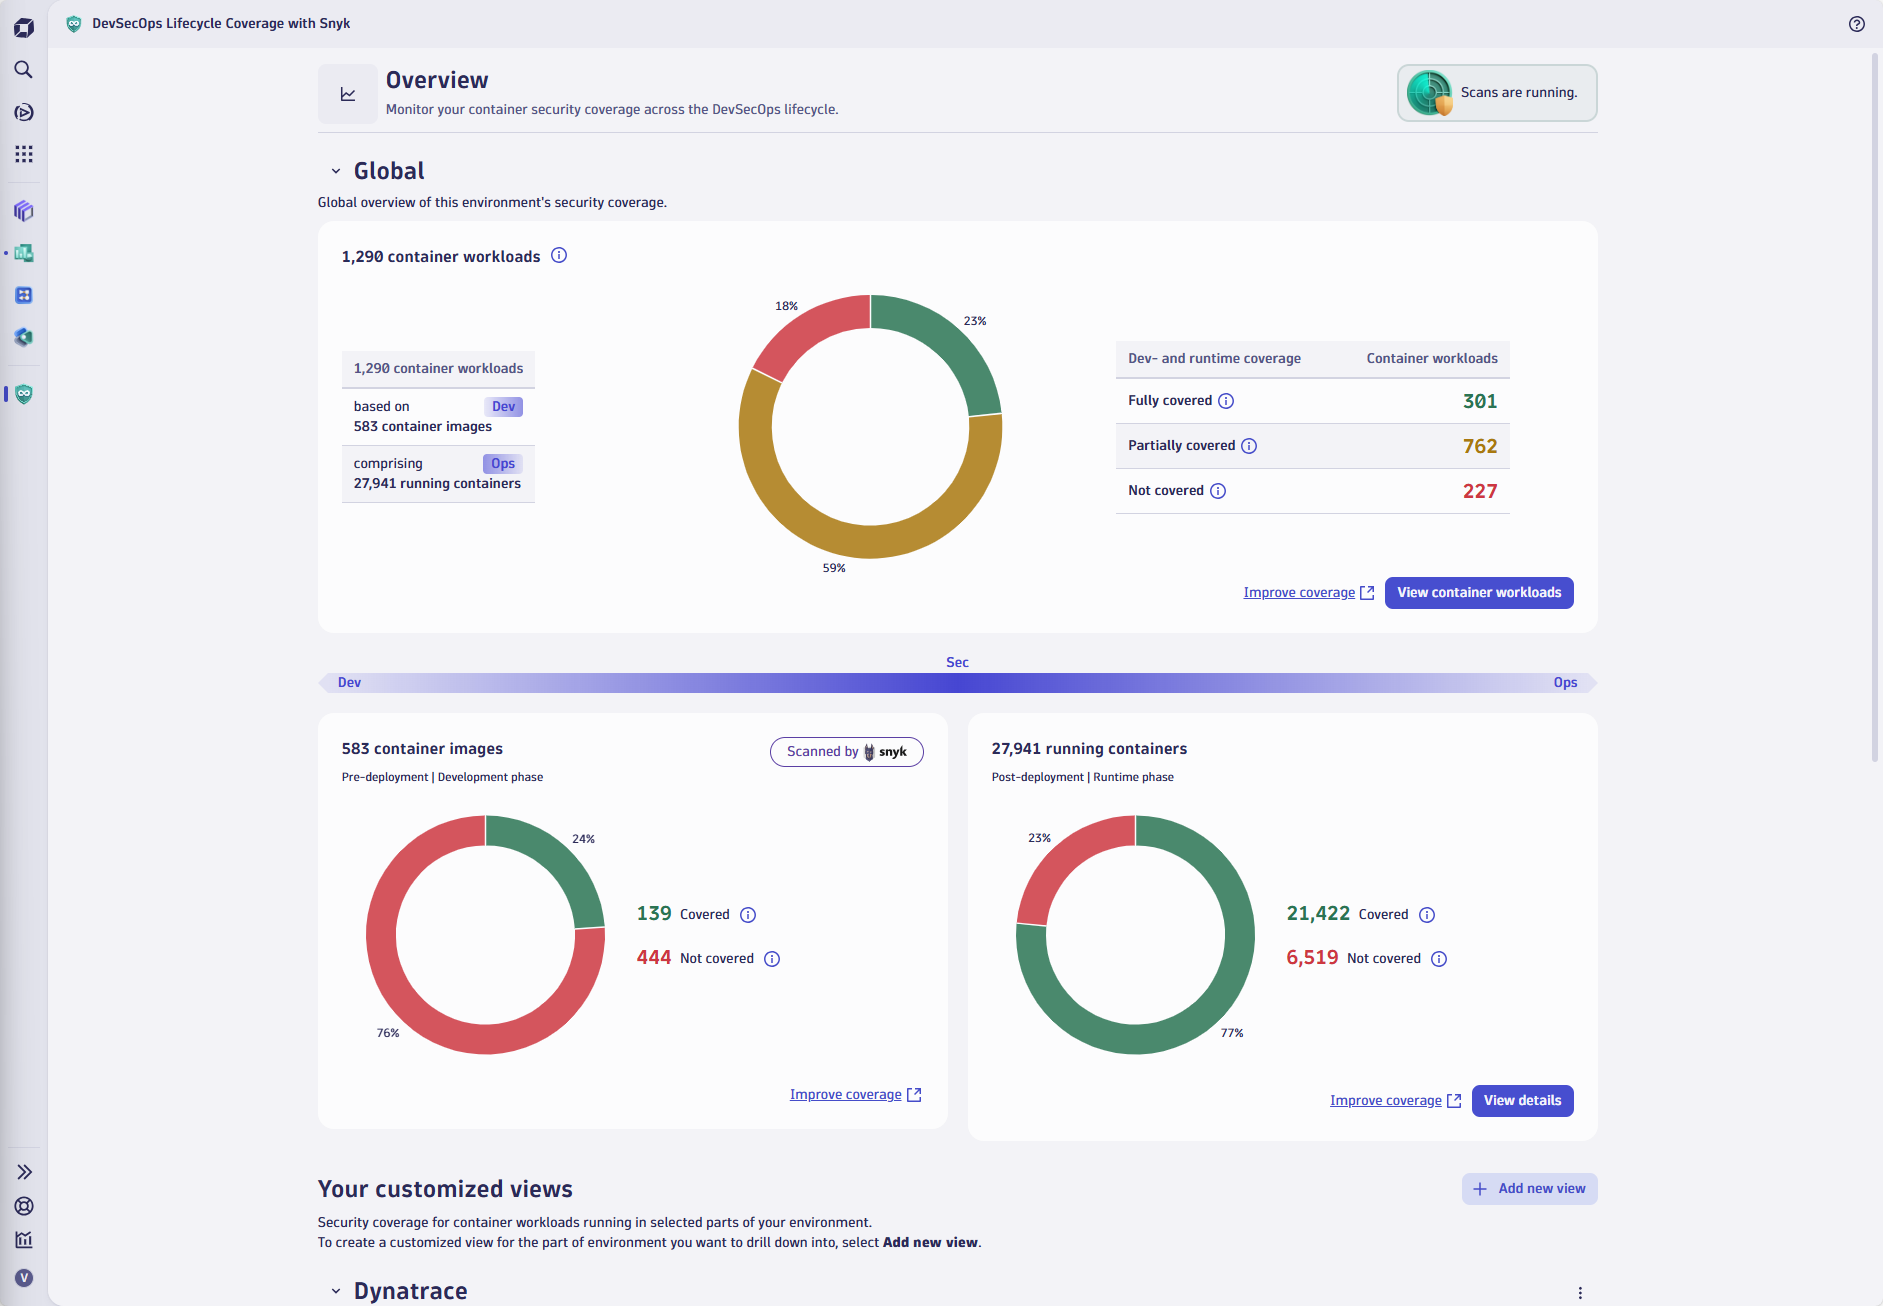Click the Overview chart icon tile
Viewport: 1883px width, 1306px height.
(348, 94)
